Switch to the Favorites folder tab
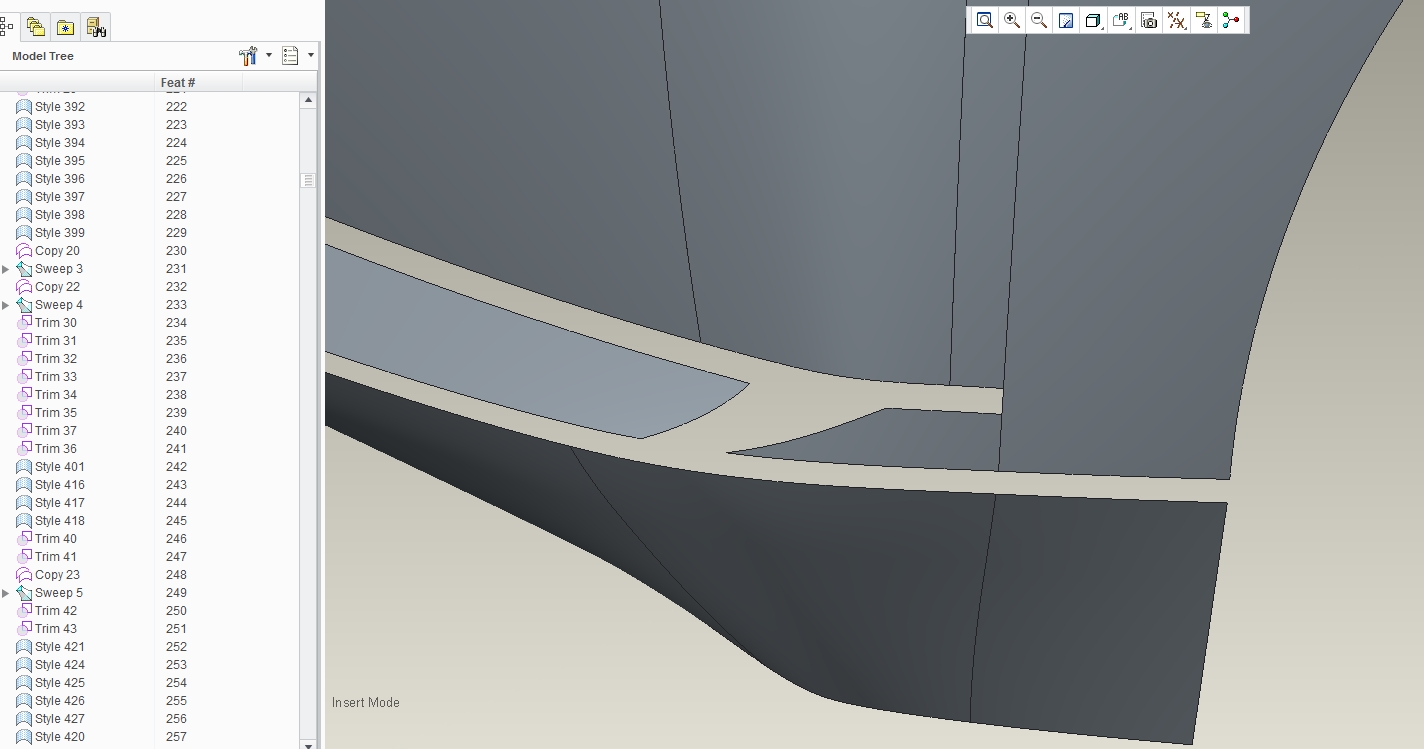This screenshot has height=749, width=1424. pyautogui.click(x=65, y=27)
